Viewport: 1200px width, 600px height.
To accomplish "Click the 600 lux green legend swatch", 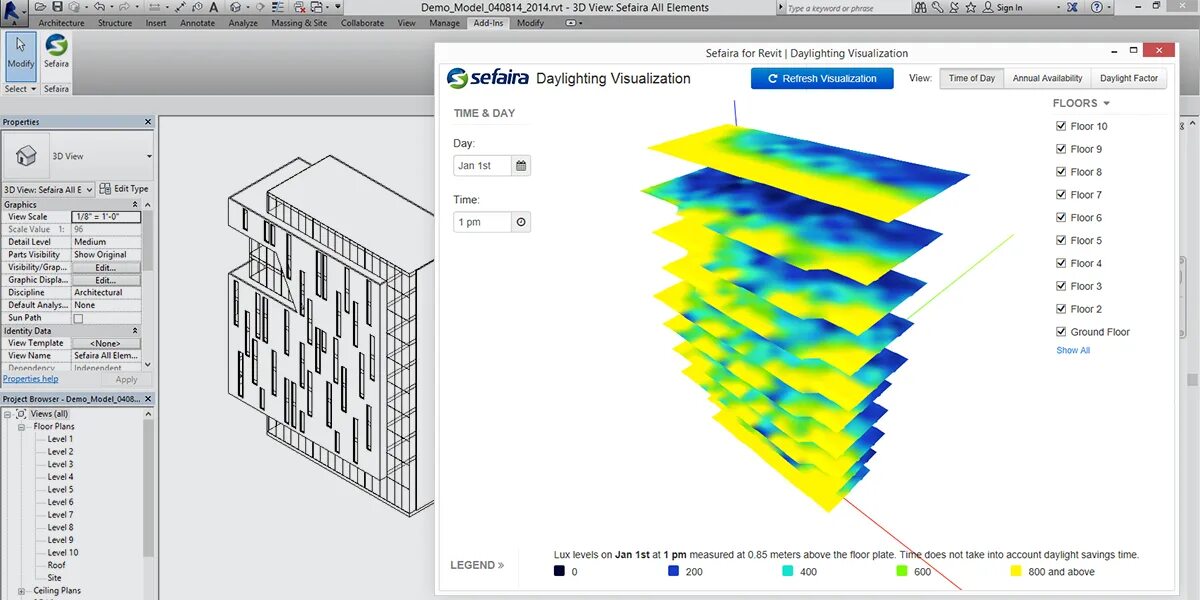I will tap(901, 571).
